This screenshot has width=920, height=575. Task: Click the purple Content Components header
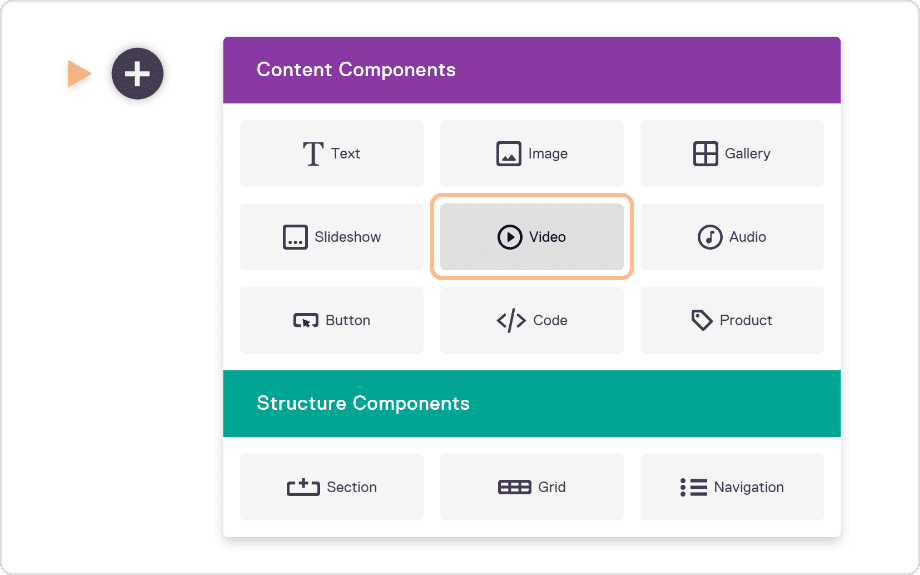point(531,70)
